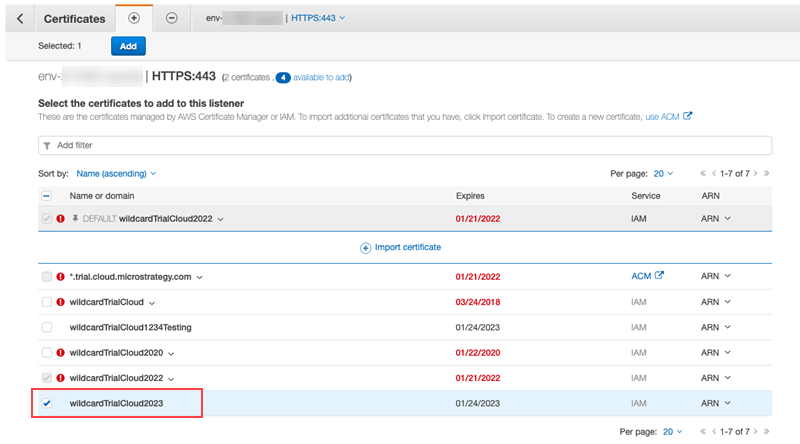Image resolution: width=800 pixels, height=444 pixels.
Task: Switch to the Certificates tab
Action: (x=77, y=19)
